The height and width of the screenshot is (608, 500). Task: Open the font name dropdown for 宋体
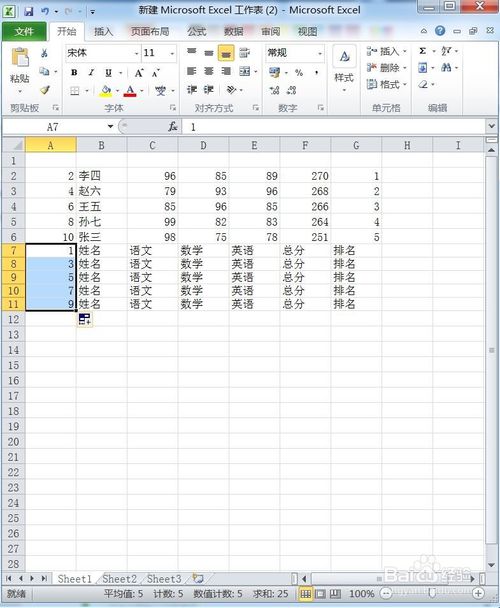[x=137, y=54]
